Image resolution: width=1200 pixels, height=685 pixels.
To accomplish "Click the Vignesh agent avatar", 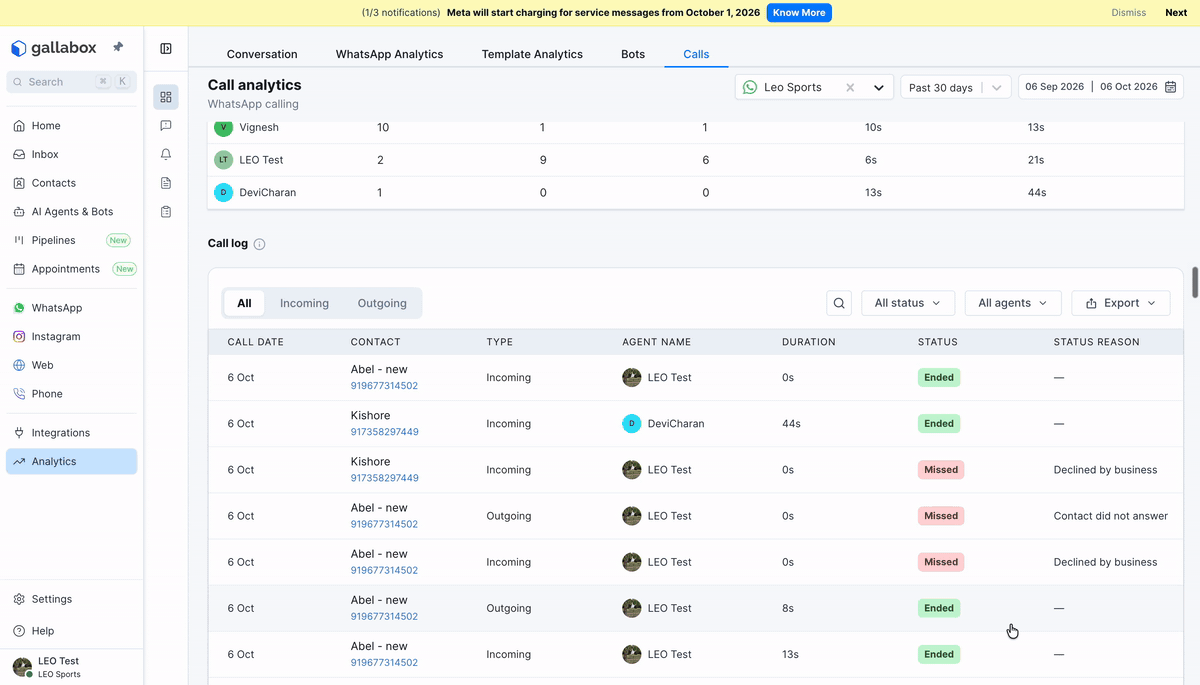I will point(223,128).
